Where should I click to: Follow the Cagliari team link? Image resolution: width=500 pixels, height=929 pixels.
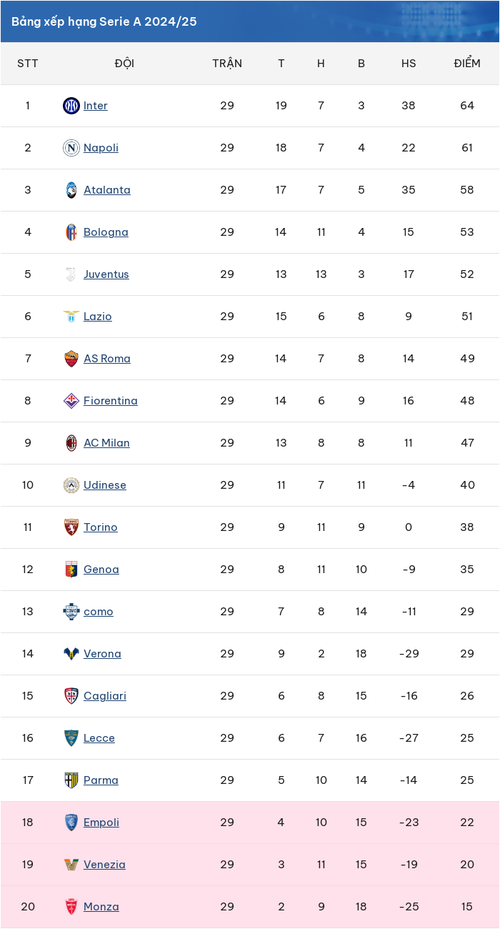point(105,696)
